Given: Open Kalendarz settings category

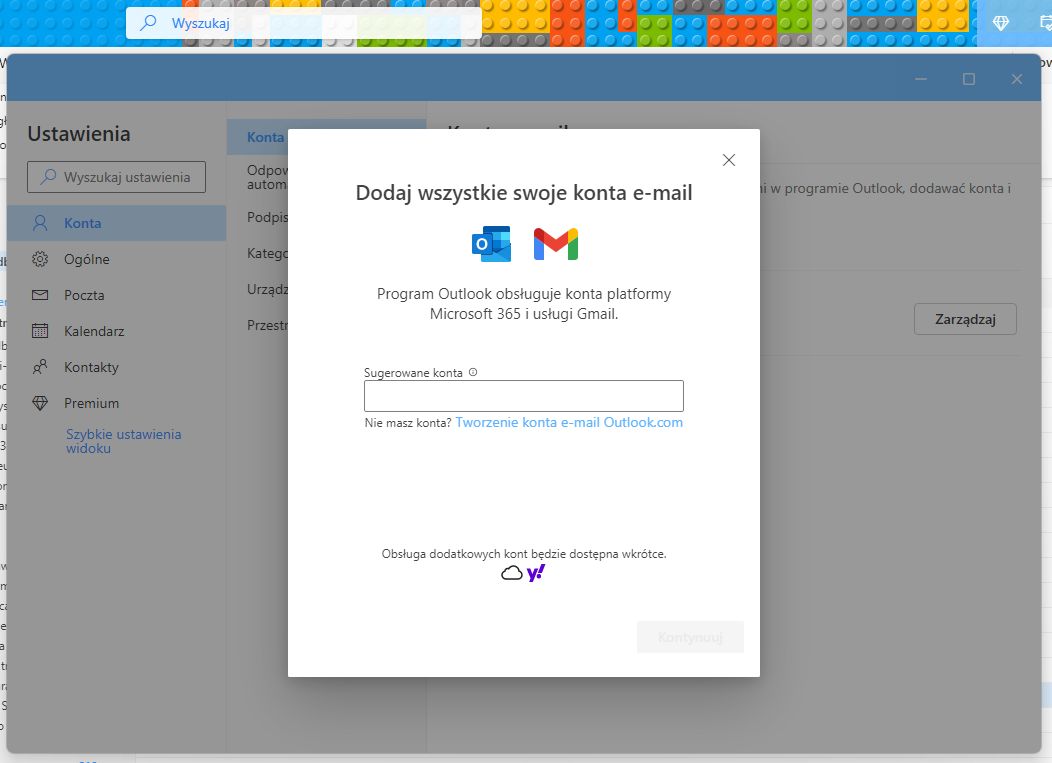Looking at the screenshot, I should coord(117,331).
